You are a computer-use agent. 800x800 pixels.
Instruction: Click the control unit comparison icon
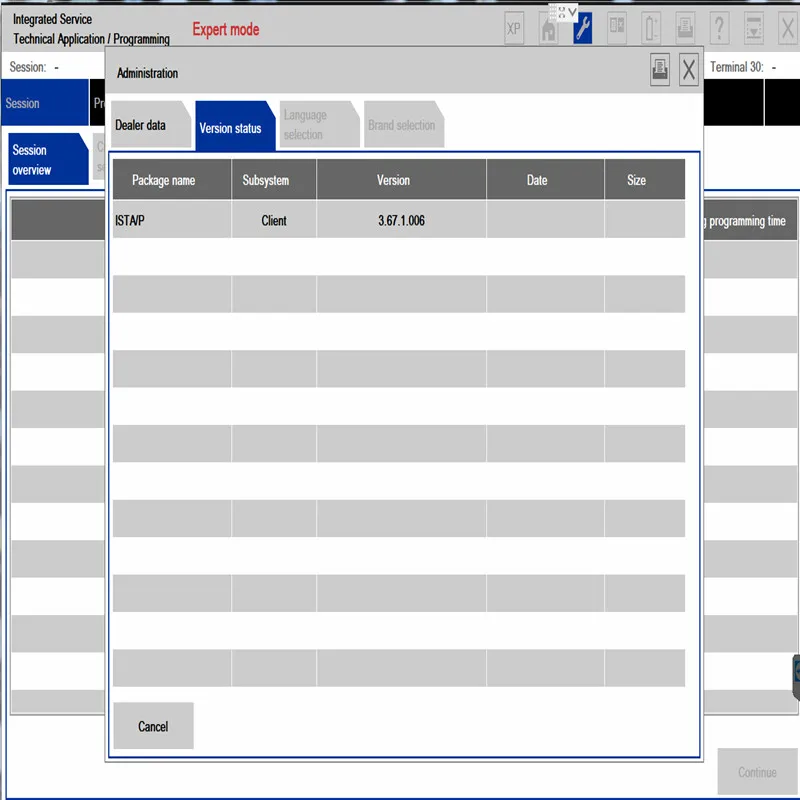617,29
